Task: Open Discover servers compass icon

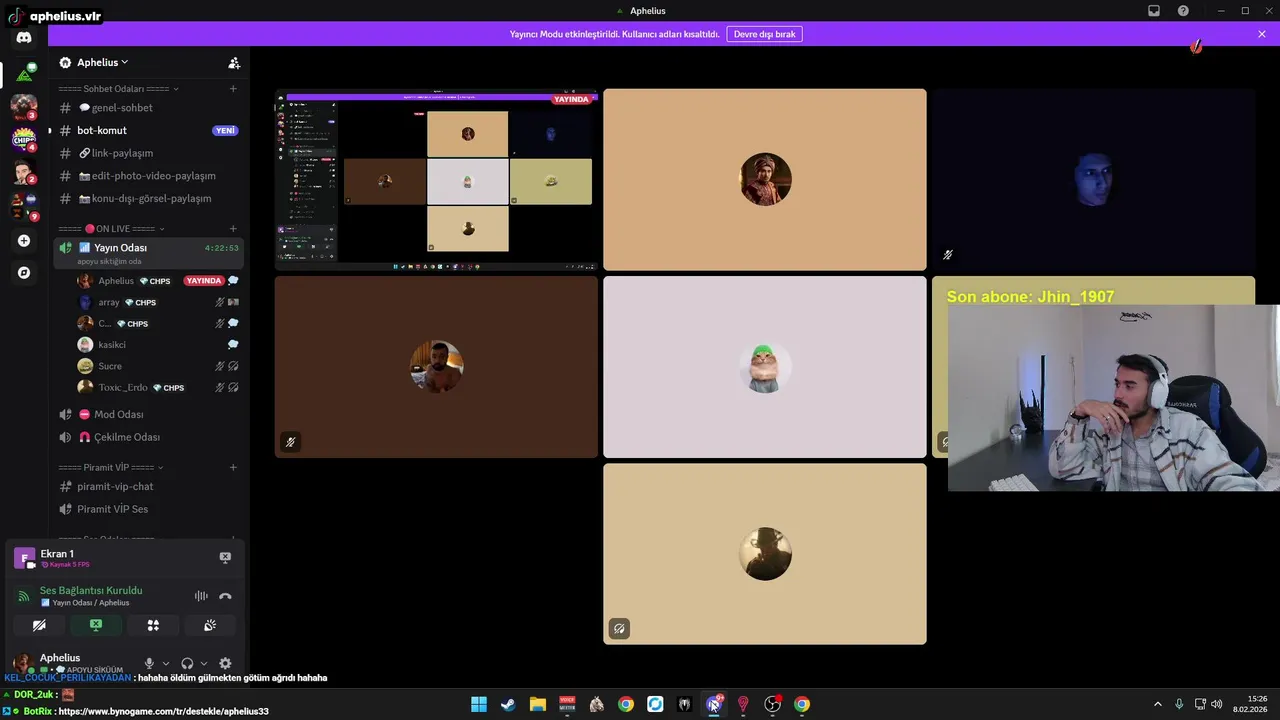Action: pos(24,272)
